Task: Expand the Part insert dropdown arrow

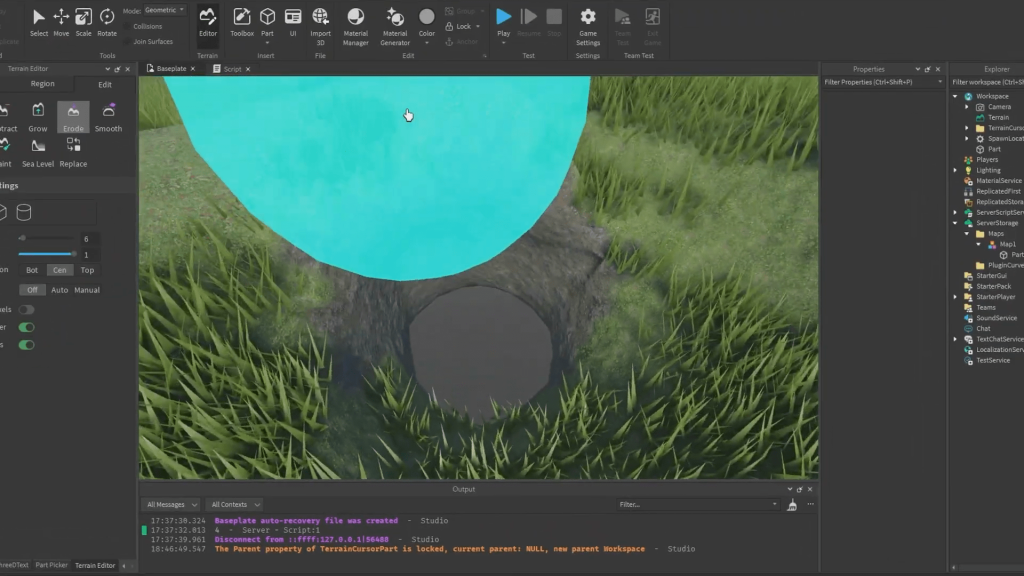Action: coord(267,43)
